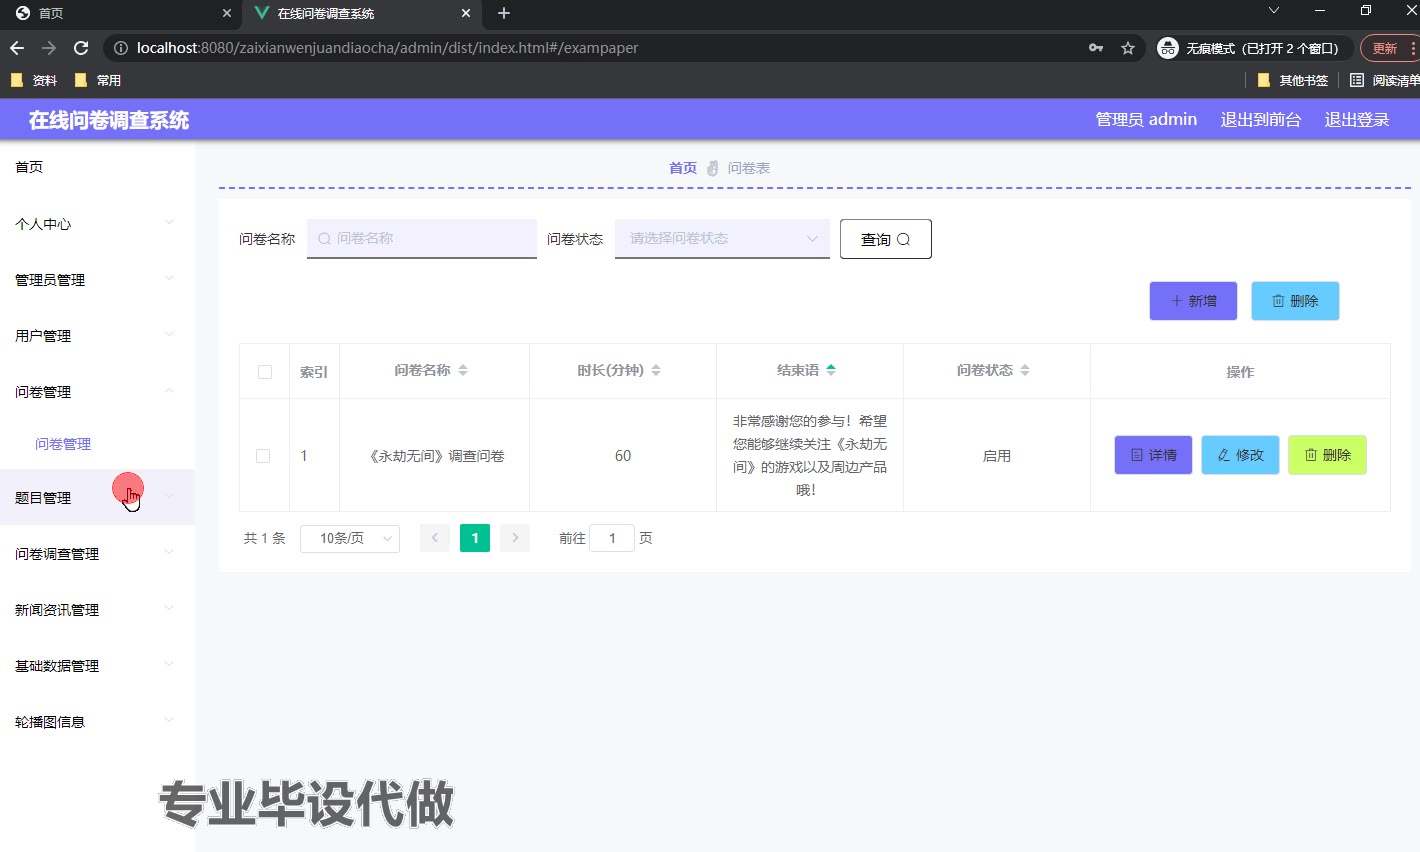Viewport: 1420px width, 852px height.
Task: Open the 常用 bookmark folder
Action: coord(98,80)
